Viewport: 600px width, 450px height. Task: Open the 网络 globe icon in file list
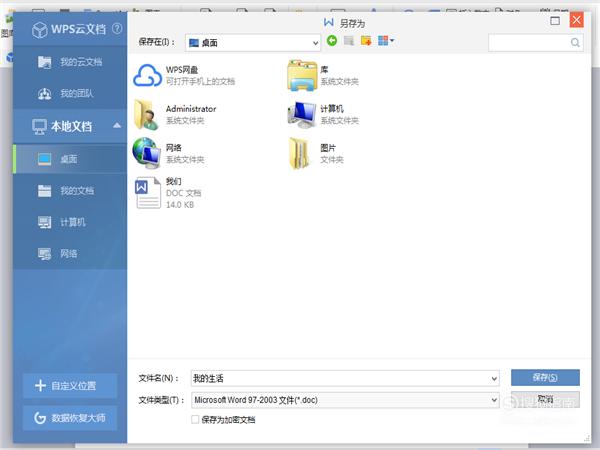pos(147,153)
